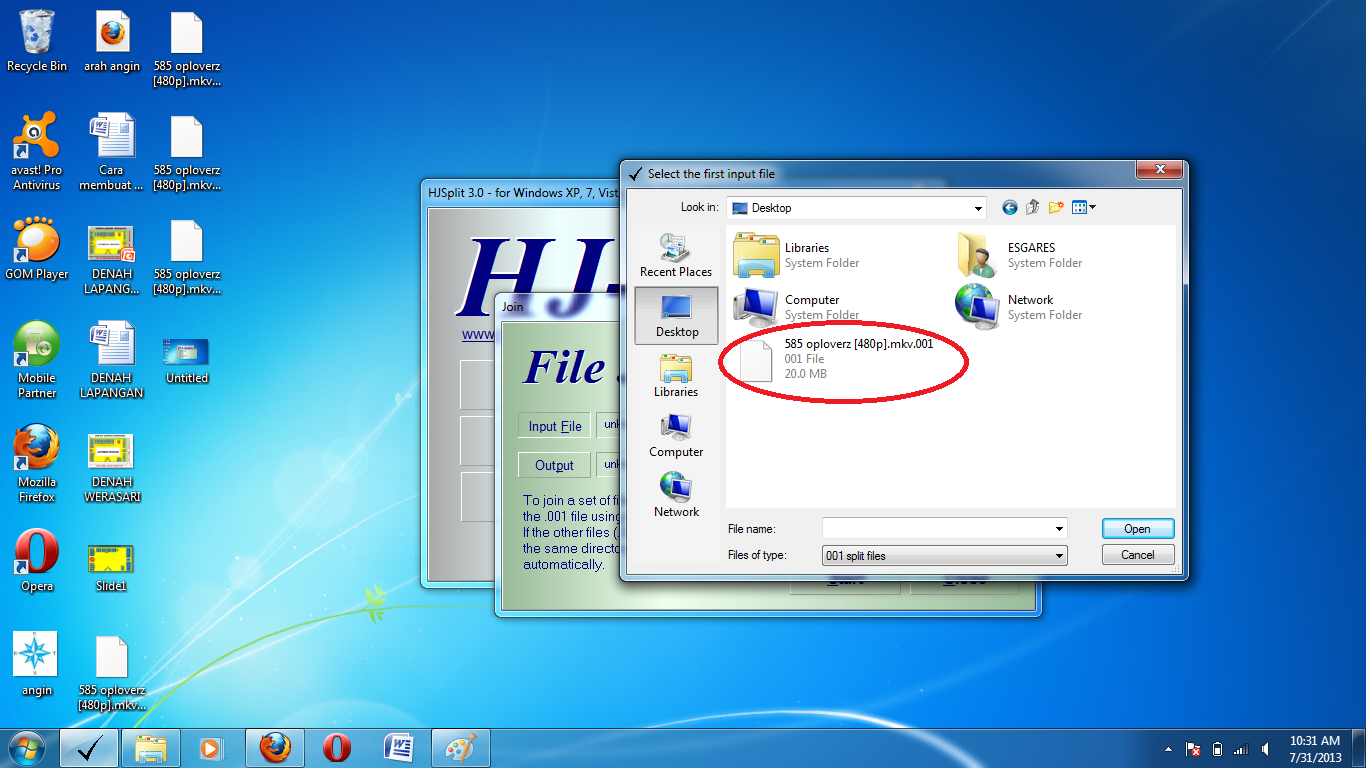Click the network signal tray icon
Viewport: 1366px width, 768px height.
click(x=1241, y=749)
